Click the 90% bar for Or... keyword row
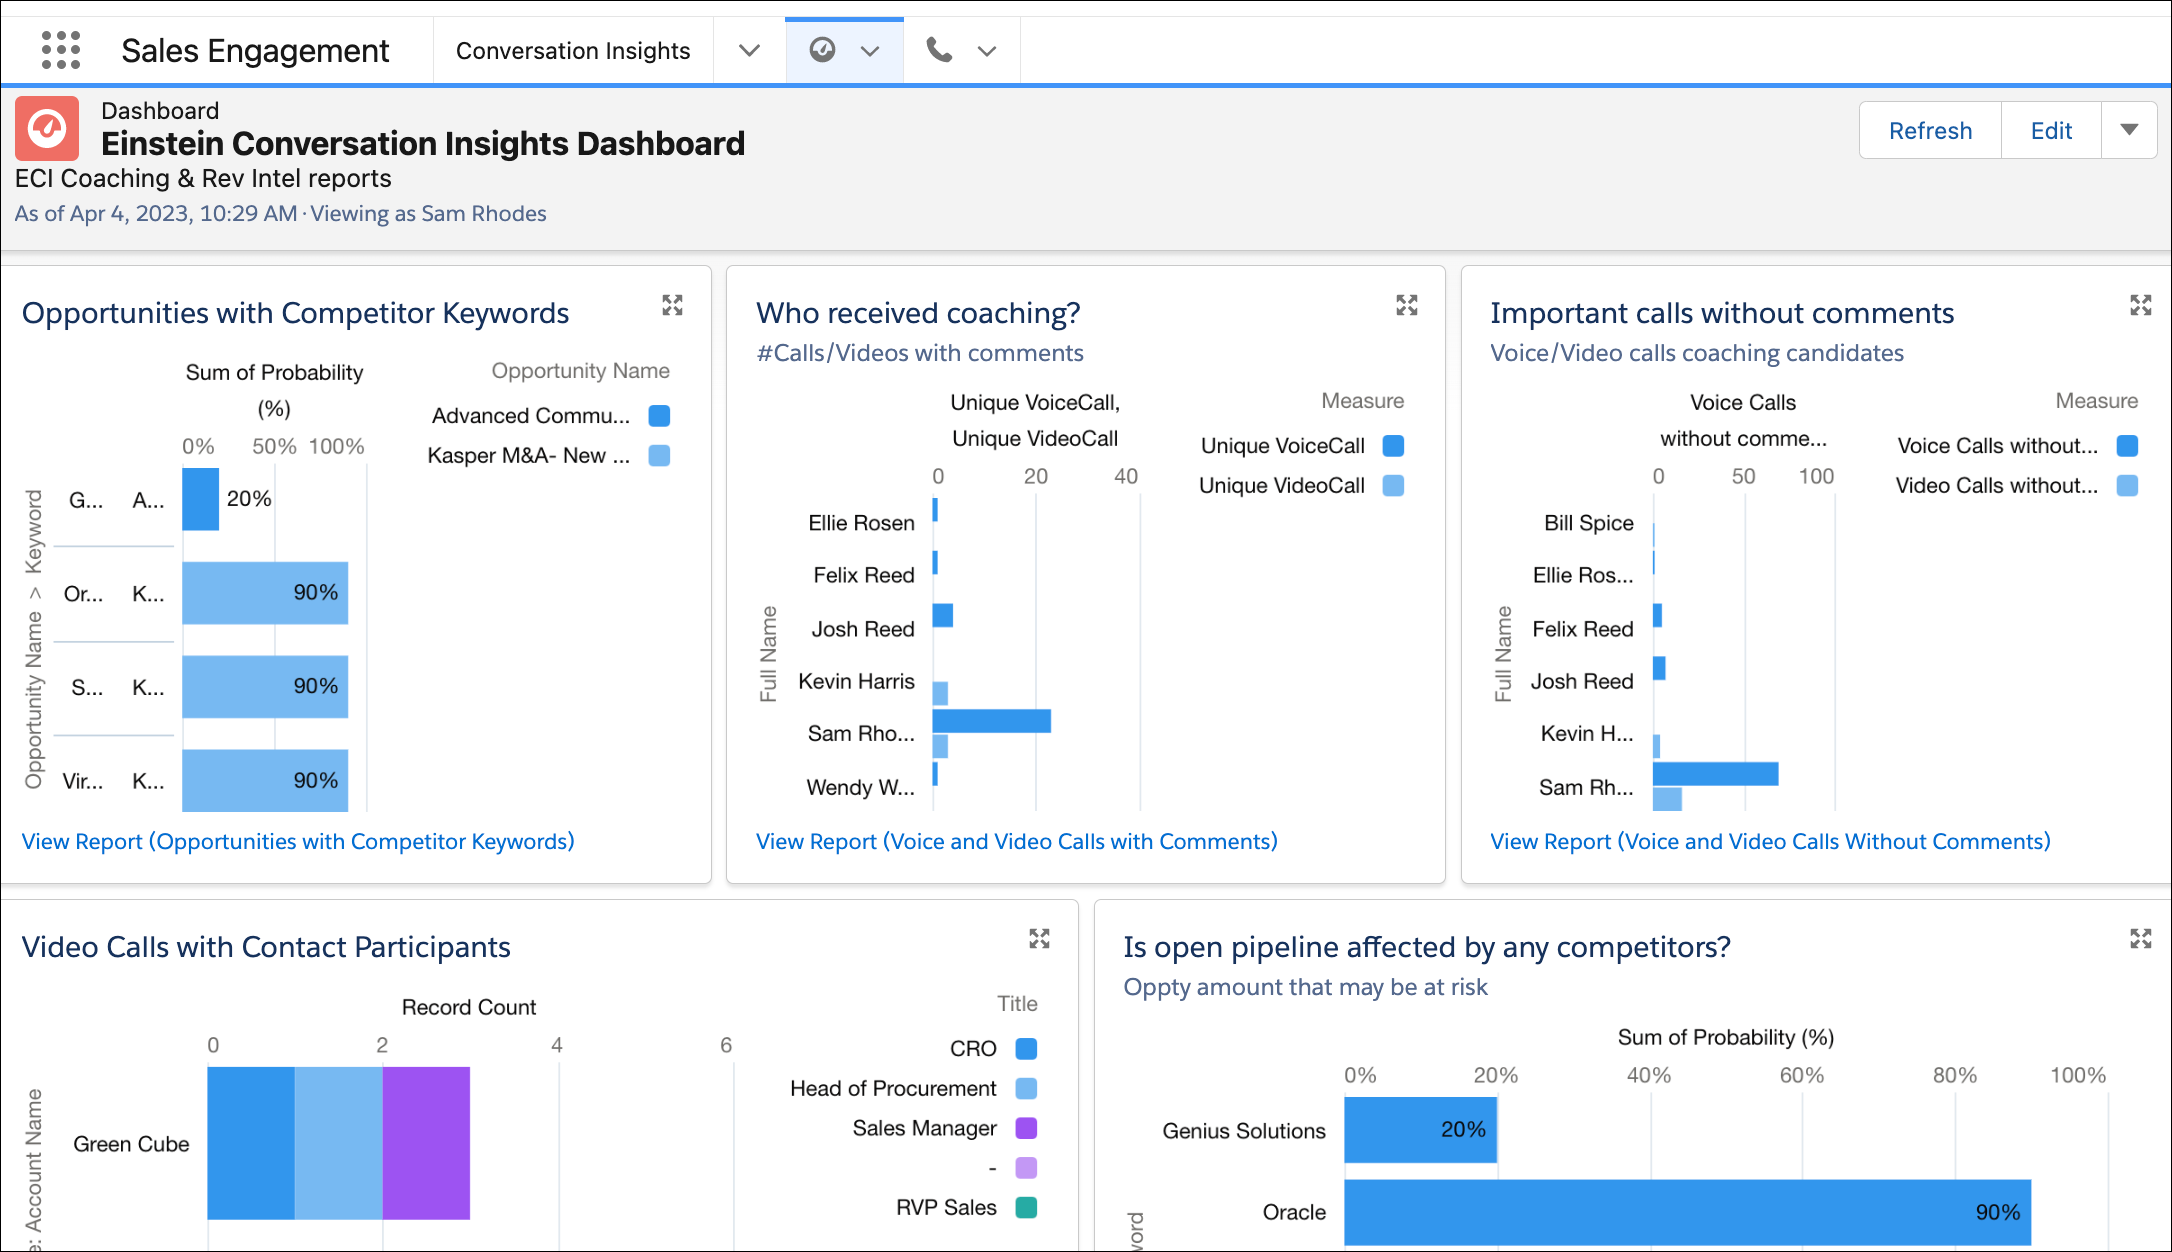 pos(265,593)
